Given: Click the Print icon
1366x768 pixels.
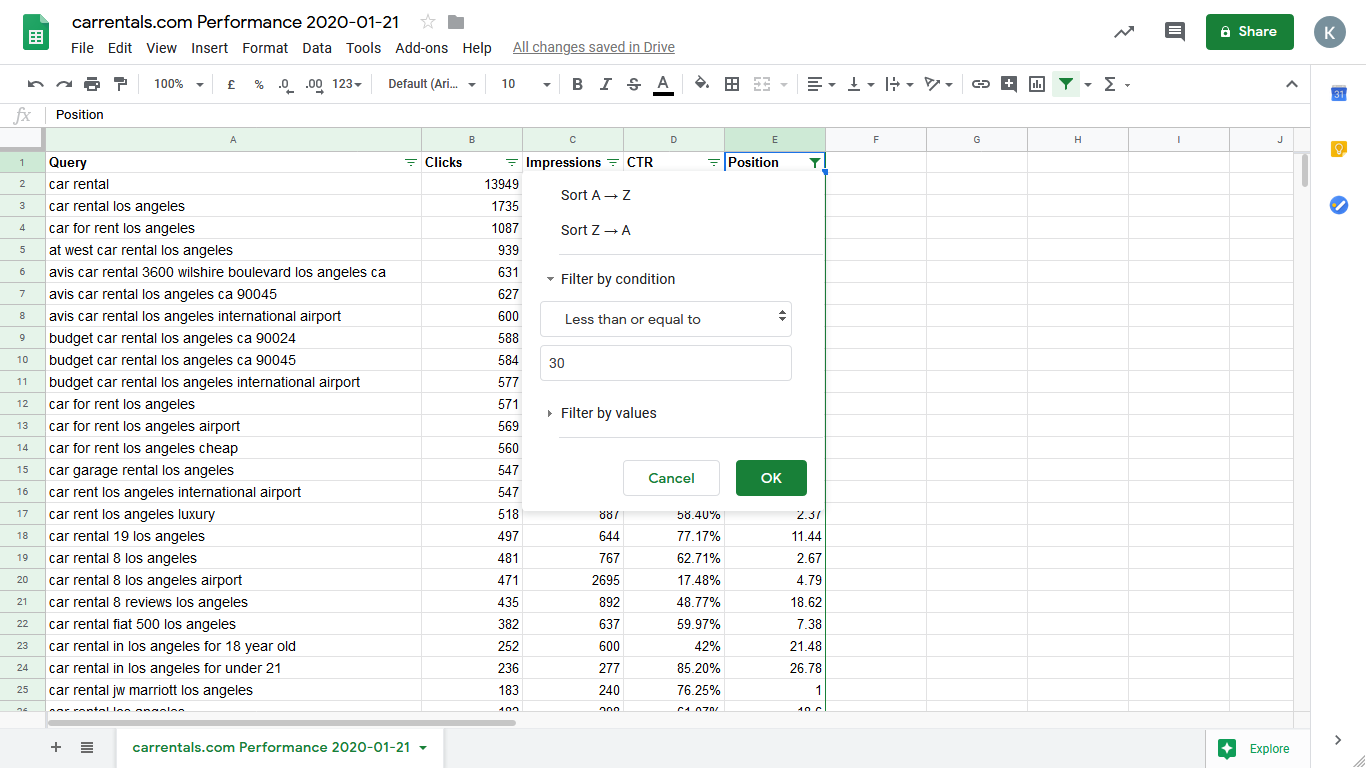Looking at the screenshot, I should pos(92,84).
